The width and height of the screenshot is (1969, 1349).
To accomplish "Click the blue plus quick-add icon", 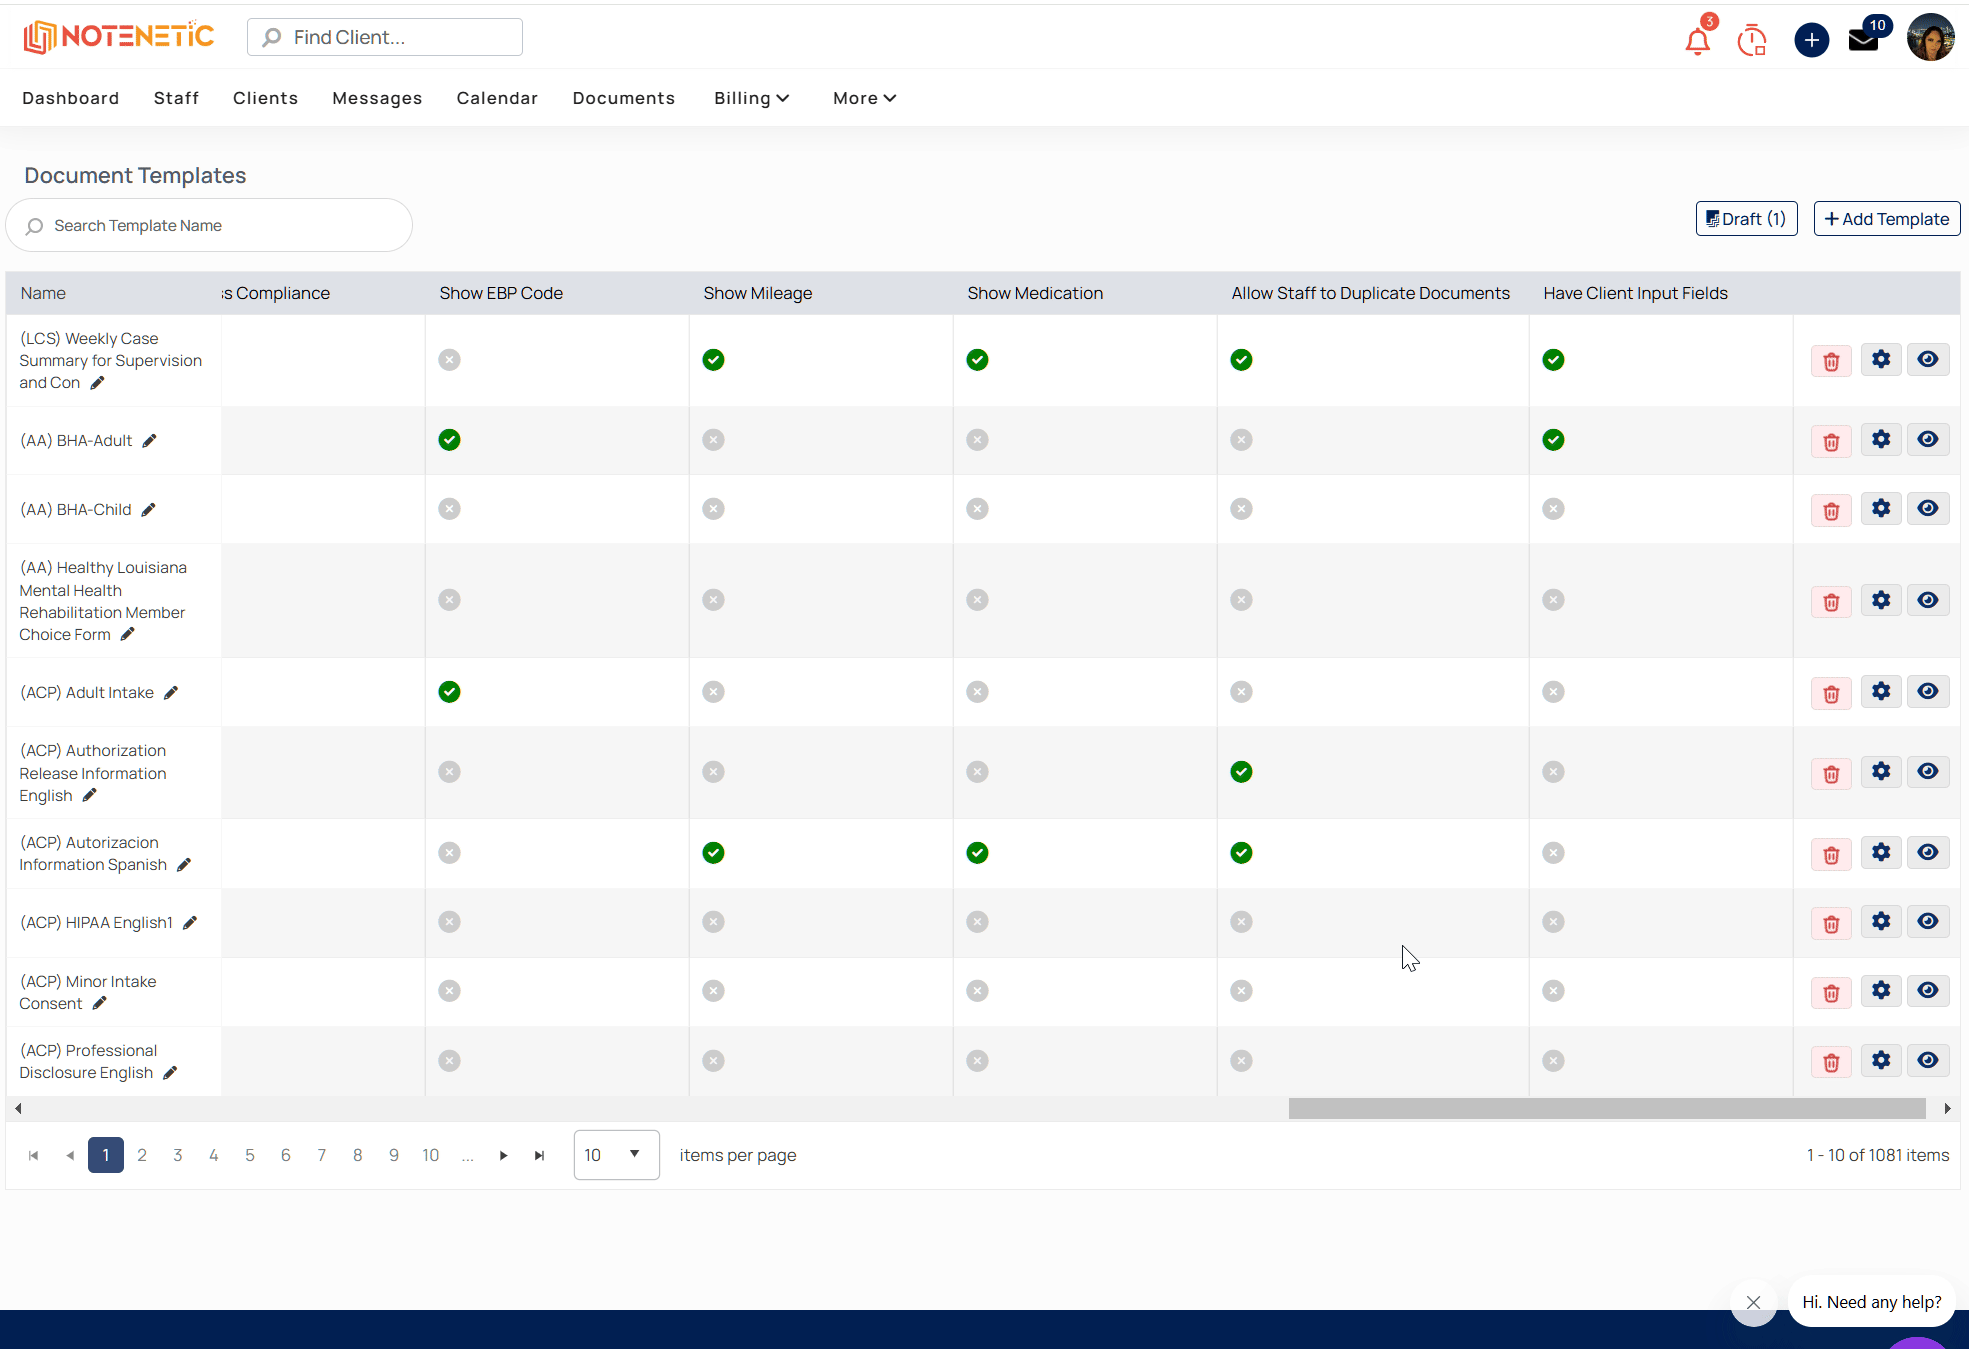I will click(x=1811, y=40).
